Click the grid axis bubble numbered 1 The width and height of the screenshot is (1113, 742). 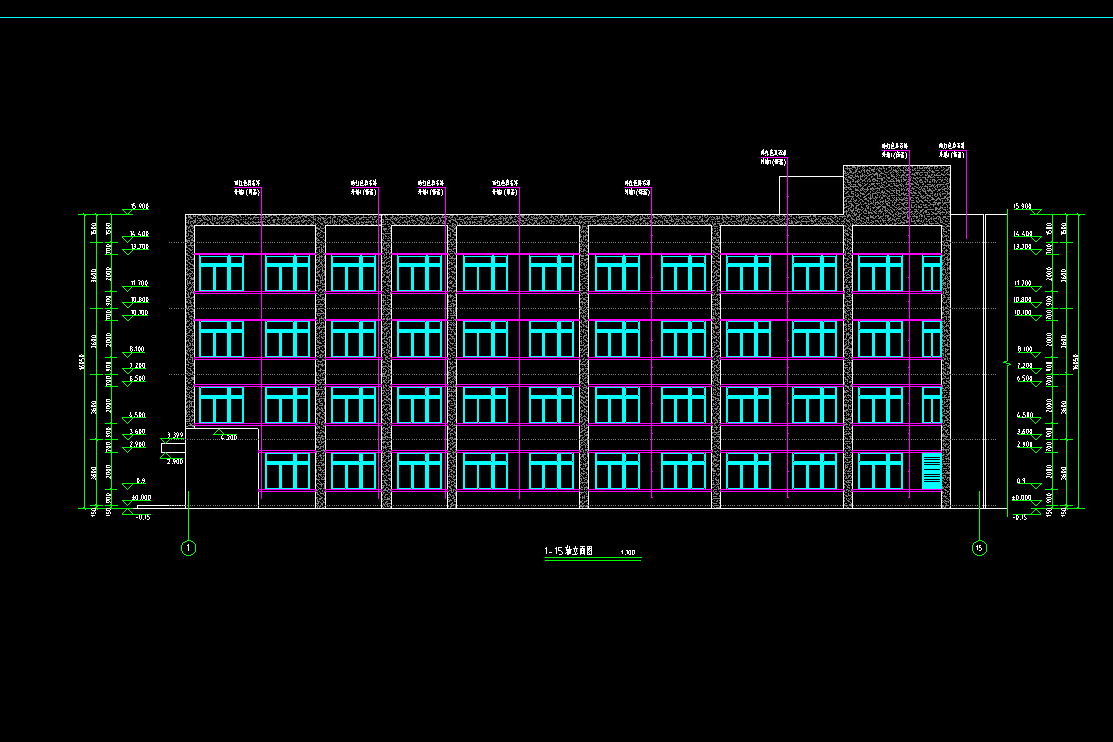(187, 547)
